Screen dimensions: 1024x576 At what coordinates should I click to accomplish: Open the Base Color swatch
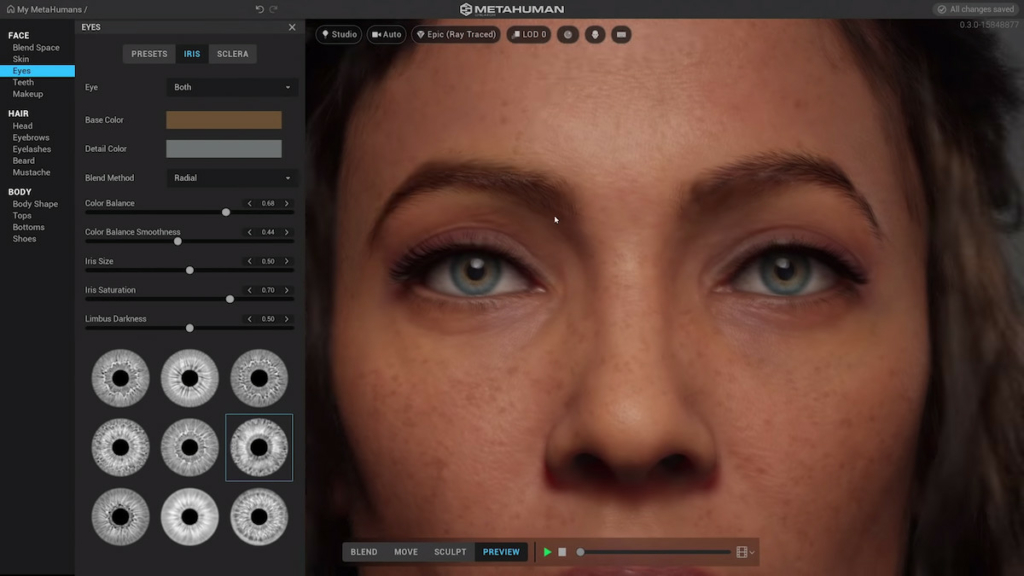pyautogui.click(x=223, y=120)
